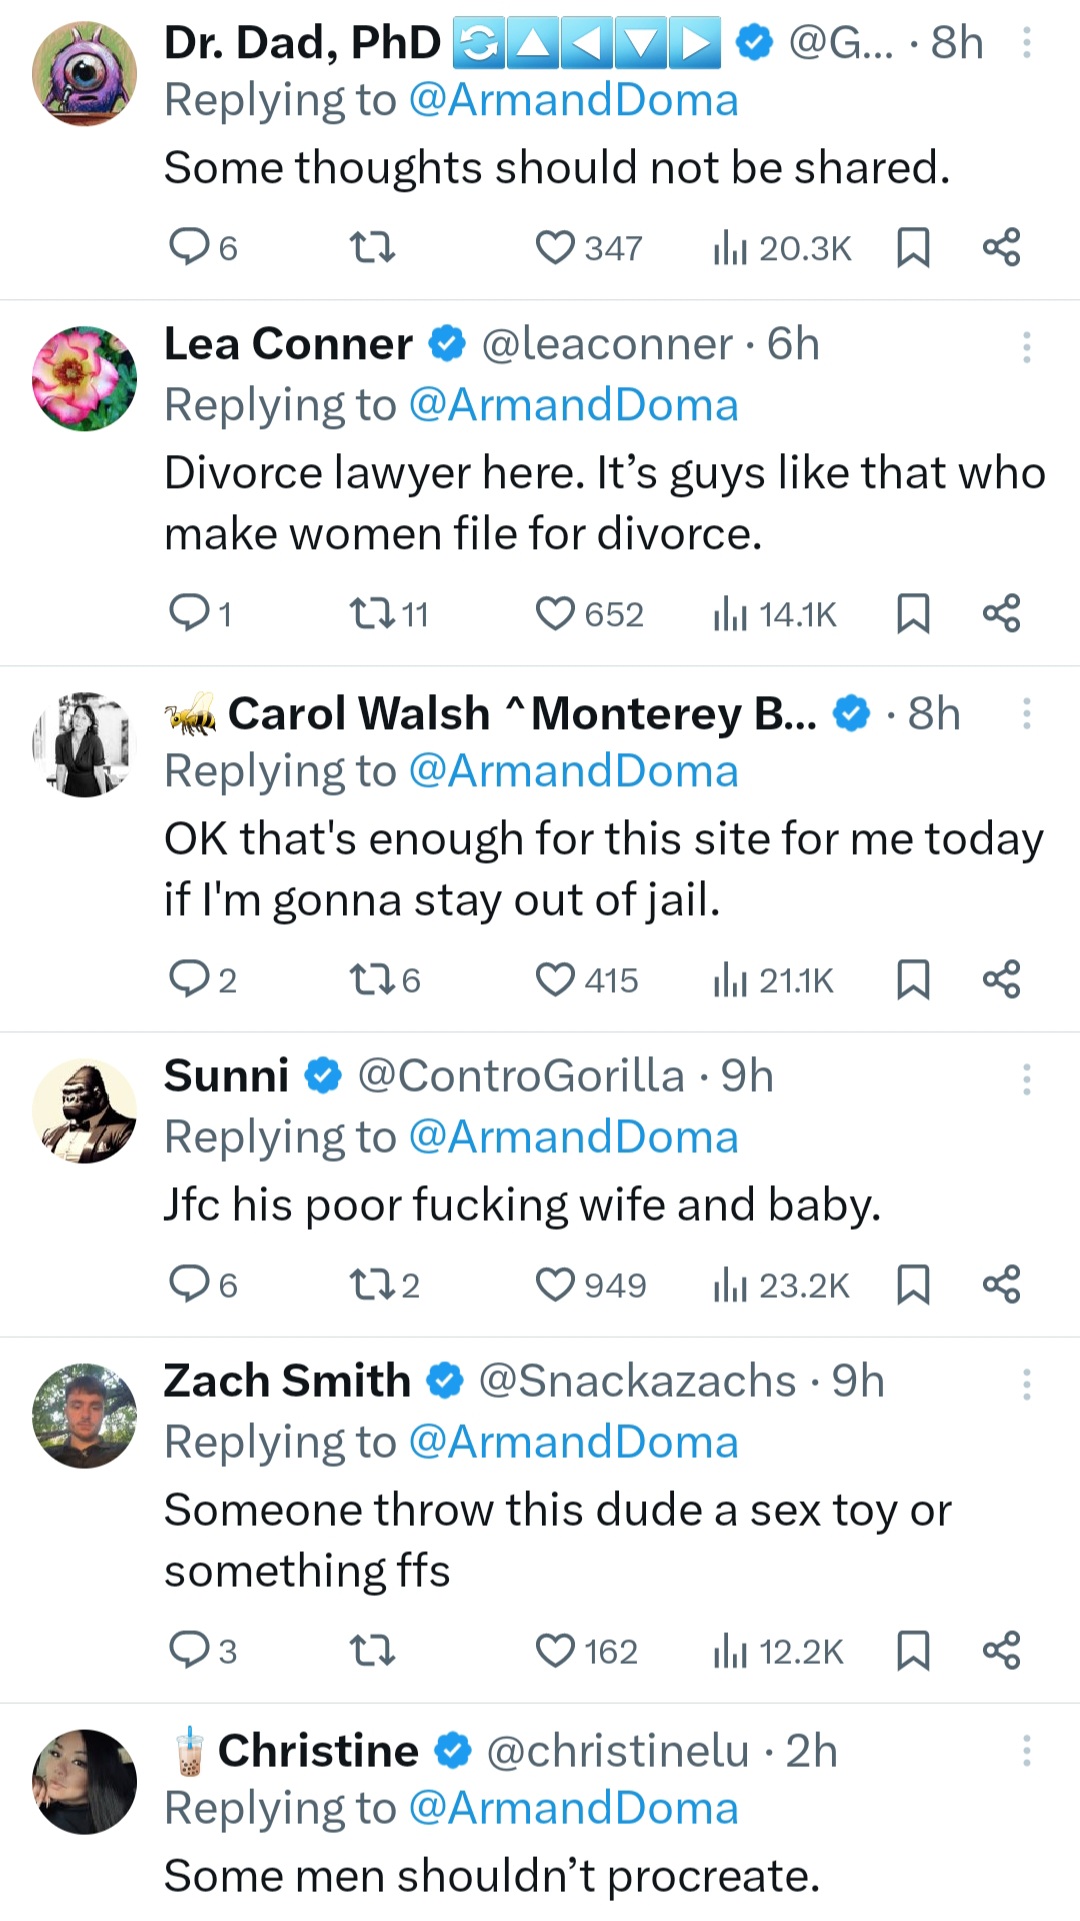
Task: Retweet Dr. Dad's reply
Action: coord(372,247)
